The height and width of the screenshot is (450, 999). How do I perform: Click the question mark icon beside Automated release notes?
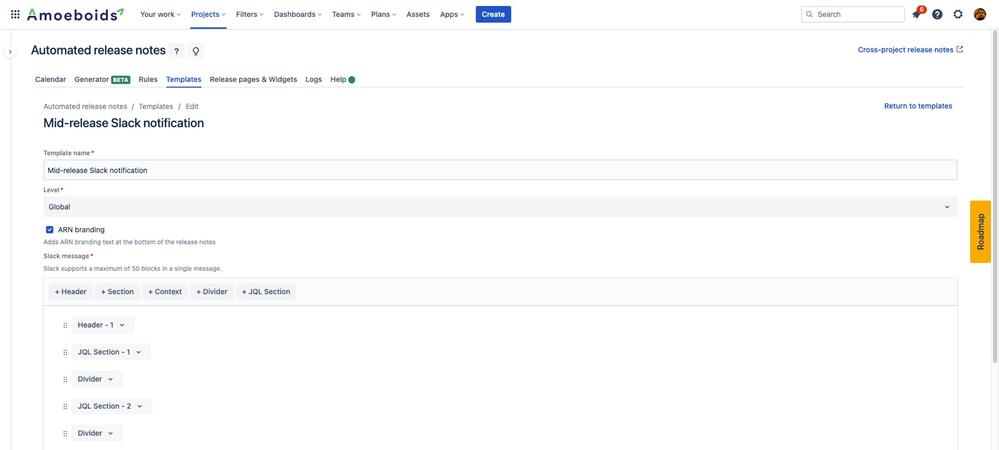click(x=176, y=51)
